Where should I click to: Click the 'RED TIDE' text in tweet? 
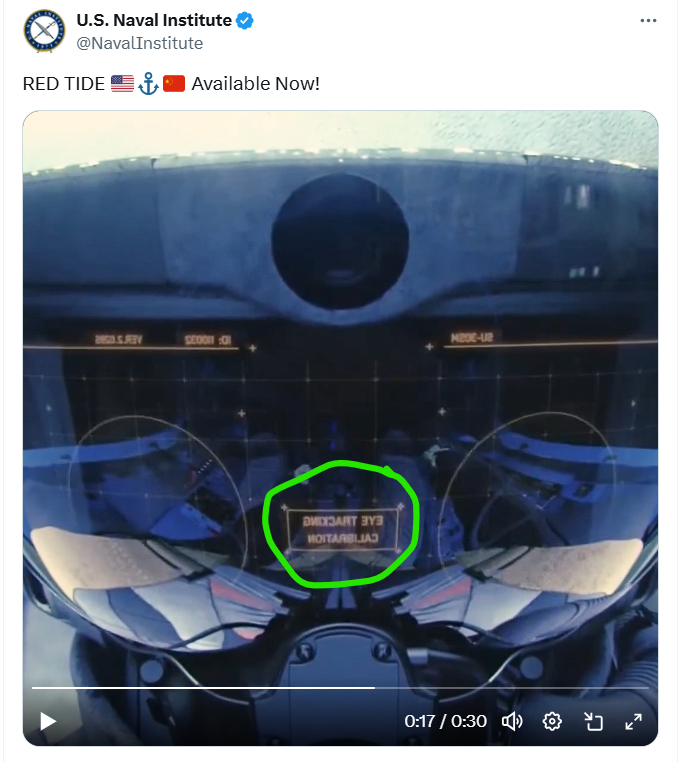tap(64, 84)
